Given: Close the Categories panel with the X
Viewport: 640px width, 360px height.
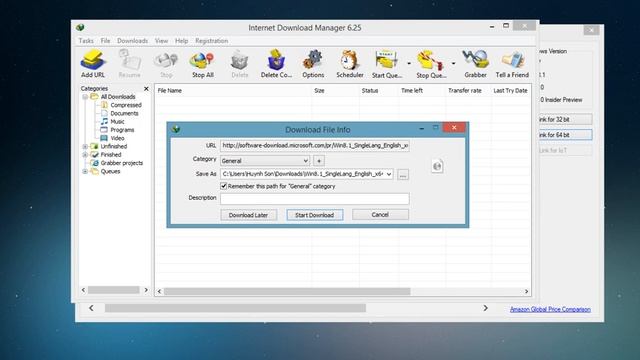Looking at the screenshot, I should 146,88.
